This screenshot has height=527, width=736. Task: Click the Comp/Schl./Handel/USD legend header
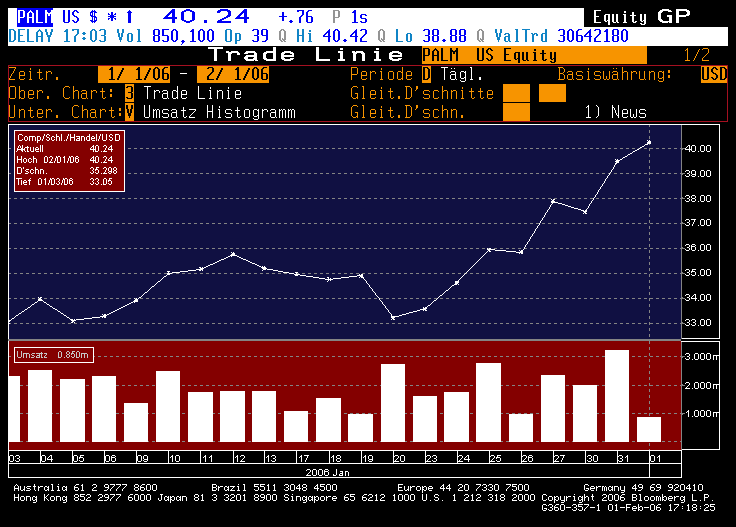tap(69, 137)
